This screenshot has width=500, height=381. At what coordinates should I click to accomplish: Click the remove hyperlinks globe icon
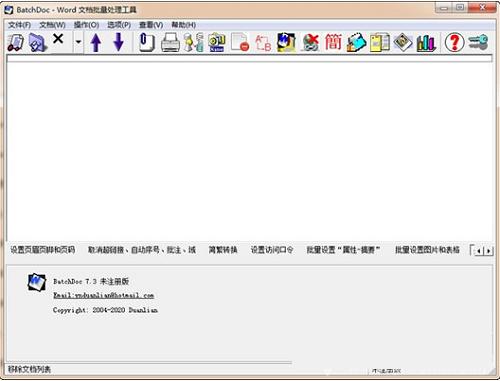[x=310, y=43]
